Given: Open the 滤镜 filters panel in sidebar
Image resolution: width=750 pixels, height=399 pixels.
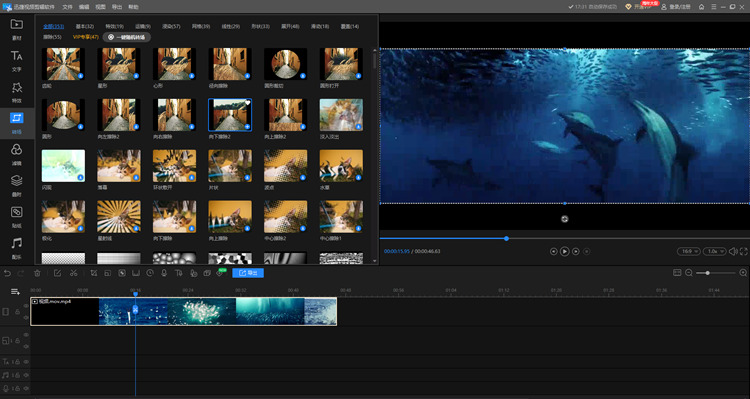Looking at the screenshot, I should point(17,154).
